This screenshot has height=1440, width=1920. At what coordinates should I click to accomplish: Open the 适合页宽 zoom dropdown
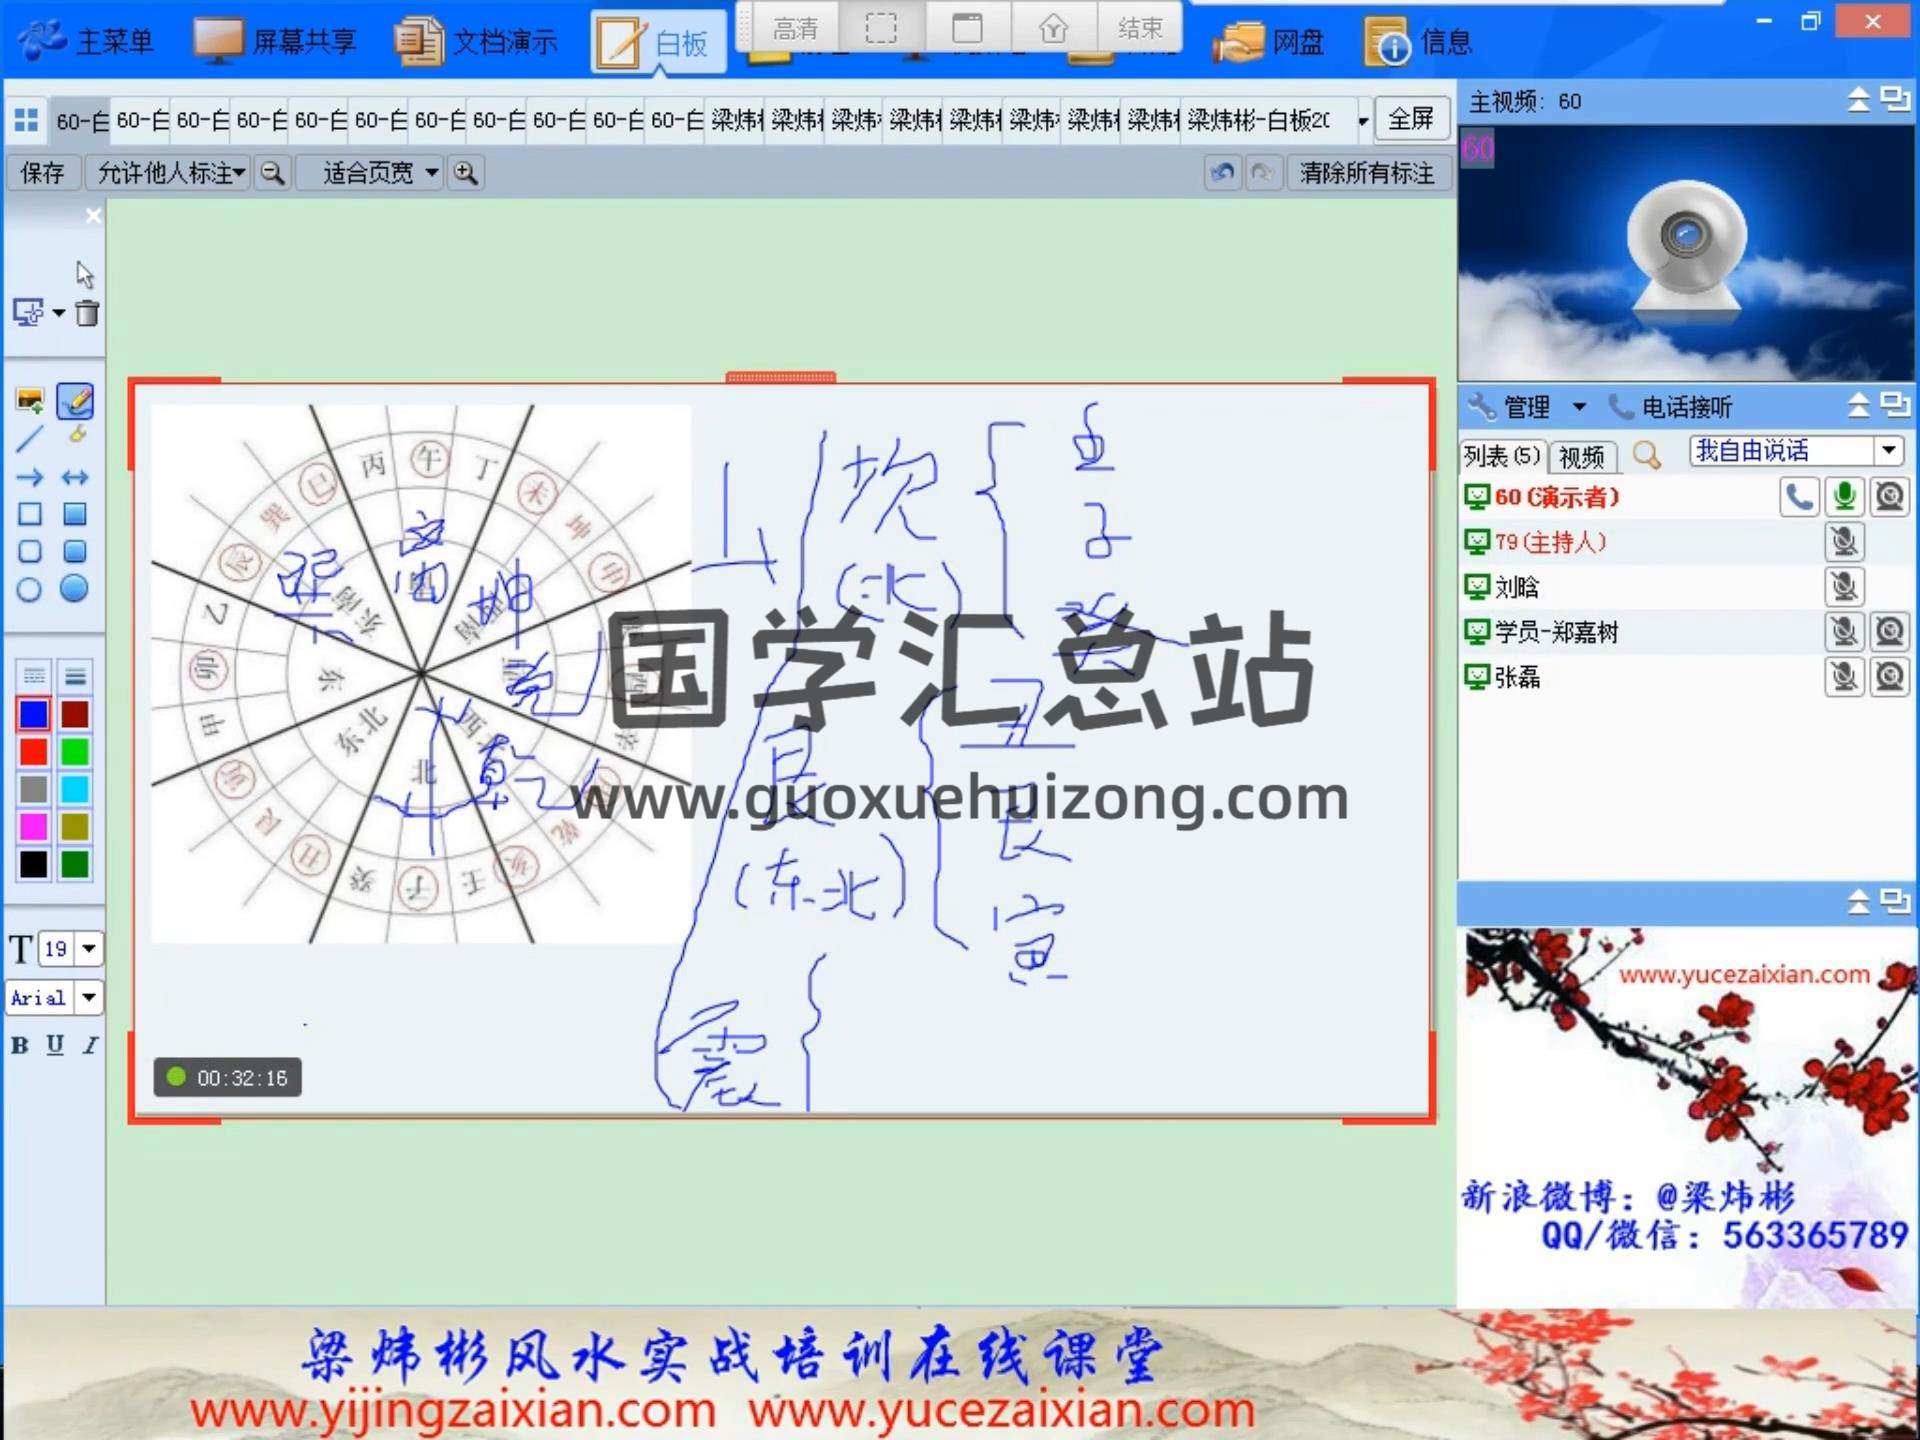click(x=431, y=173)
